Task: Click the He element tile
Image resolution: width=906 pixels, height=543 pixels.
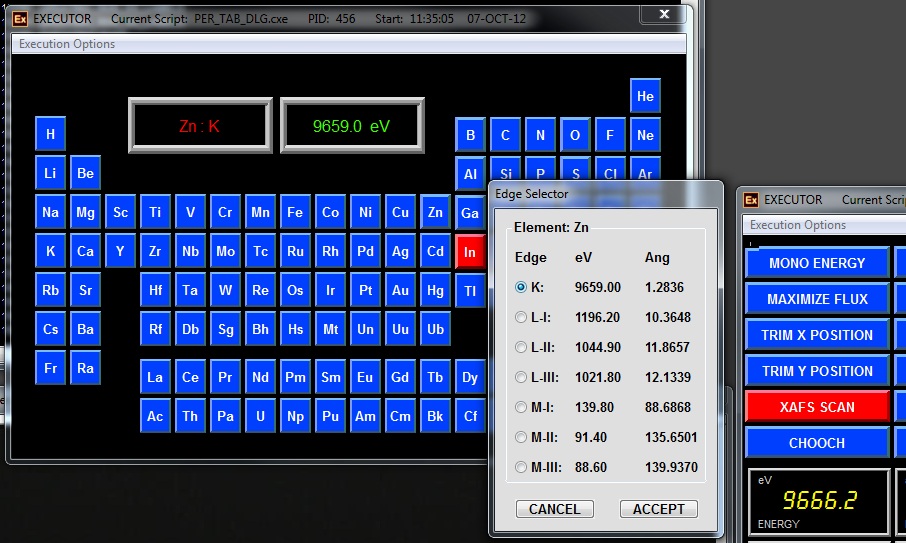Action: 645,97
